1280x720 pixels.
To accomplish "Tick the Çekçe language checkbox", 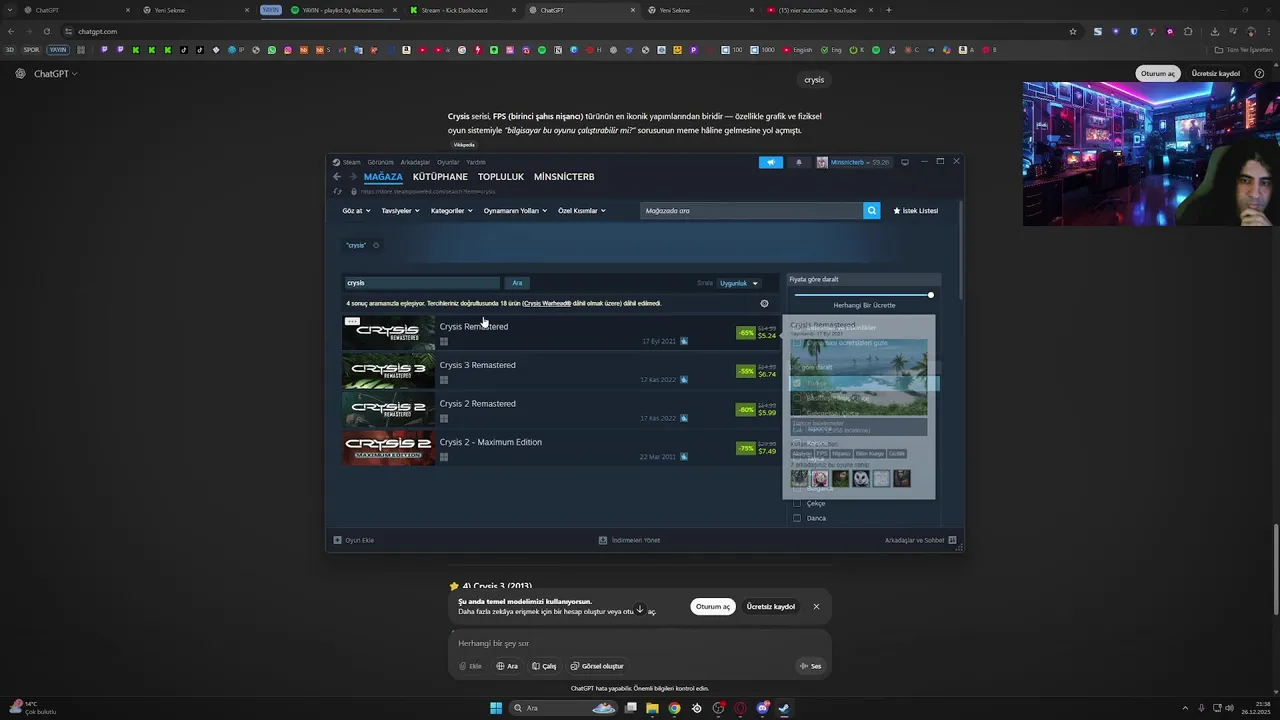I will point(797,503).
